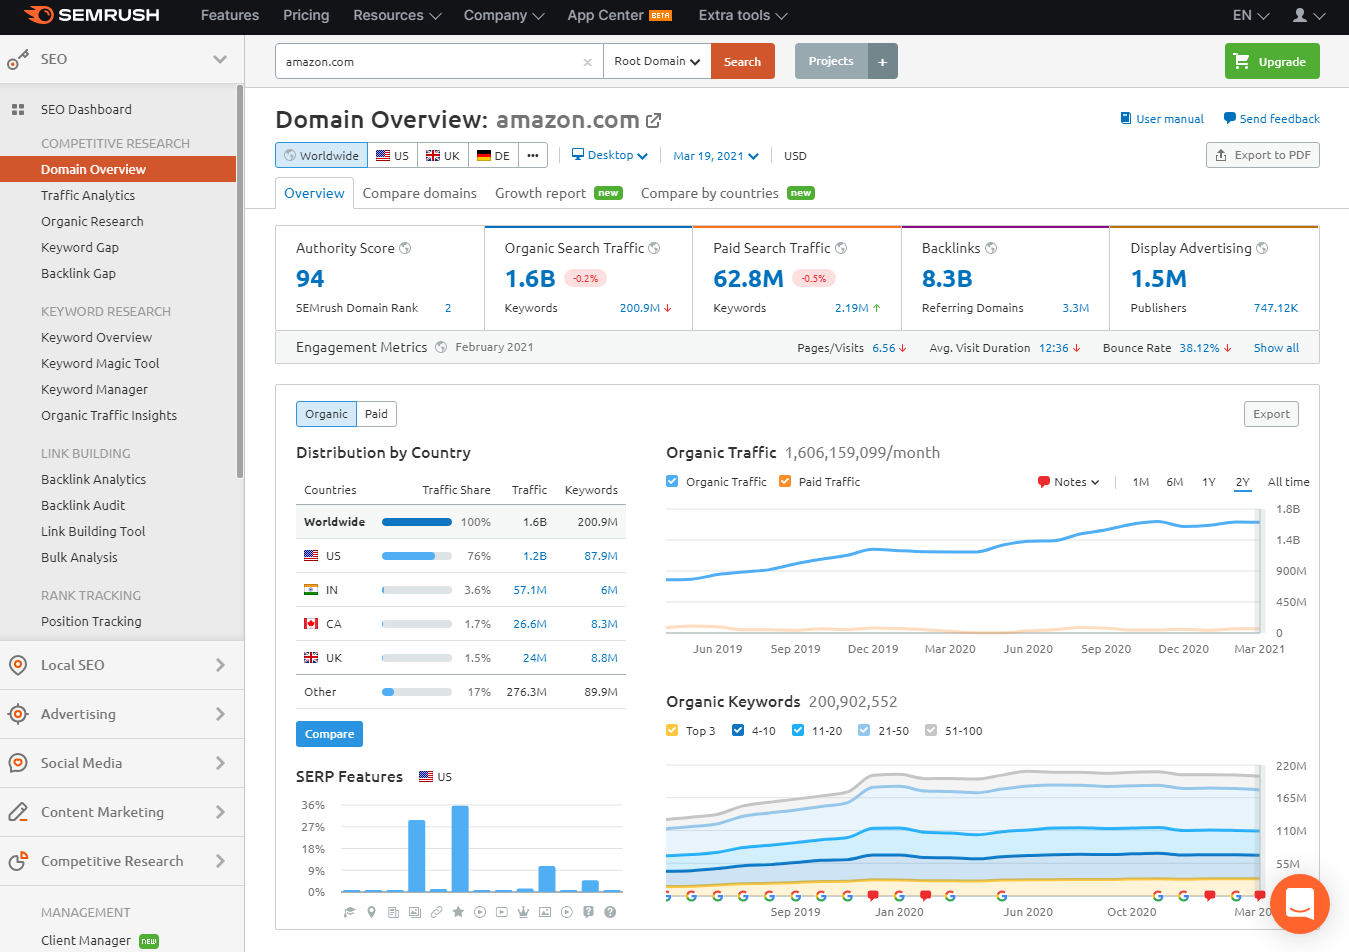
Task: Click the blue Compare button
Action: point(329,734)
